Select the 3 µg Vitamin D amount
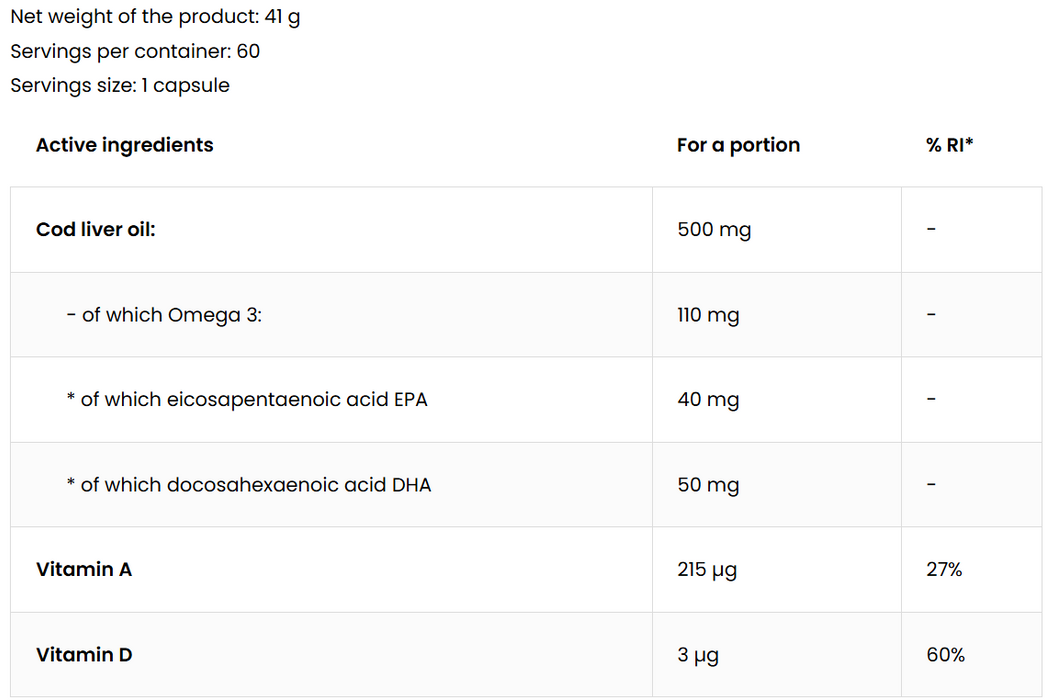Screen dimensions: 1046x700 698,655
